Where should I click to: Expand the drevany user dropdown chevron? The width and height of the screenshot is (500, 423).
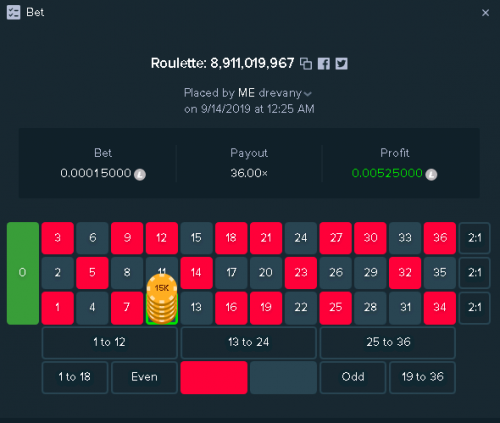(308, 94)
